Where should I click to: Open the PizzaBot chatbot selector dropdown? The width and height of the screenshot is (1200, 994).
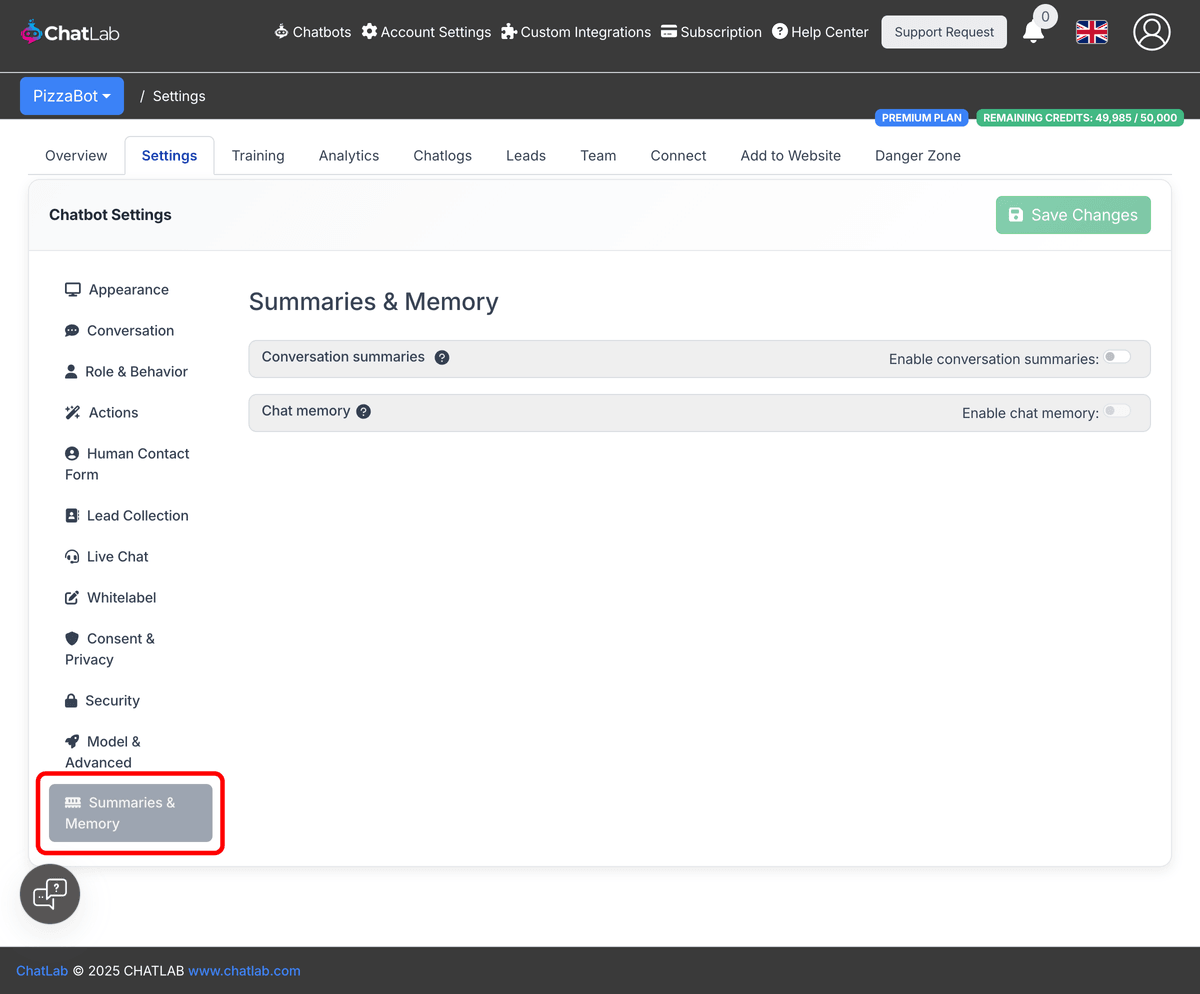click(x=71, y=95)
